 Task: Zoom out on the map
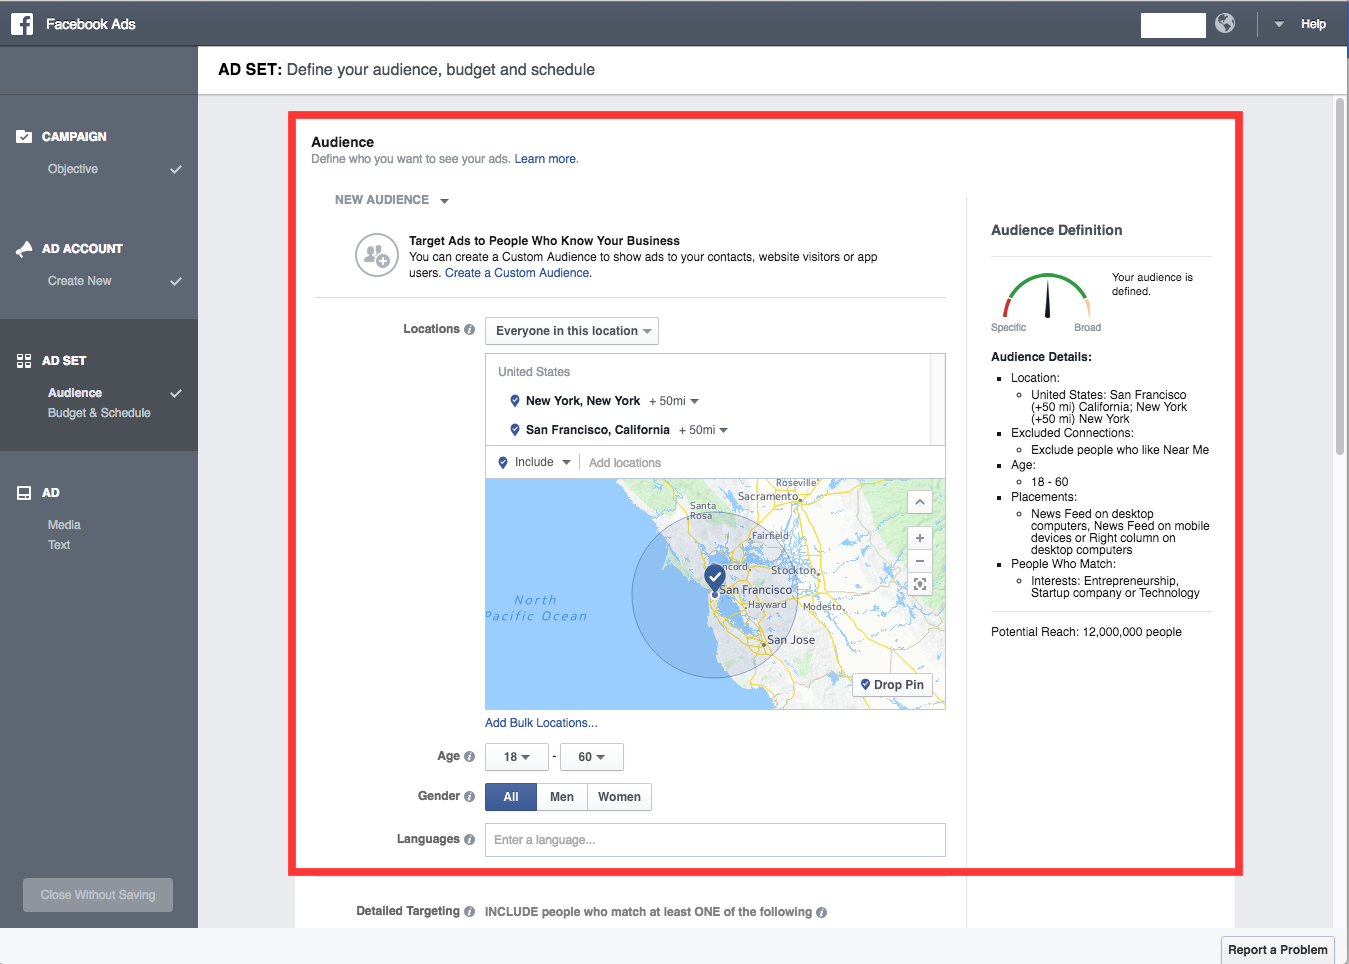pyautogui.click(x=920, y=561)
